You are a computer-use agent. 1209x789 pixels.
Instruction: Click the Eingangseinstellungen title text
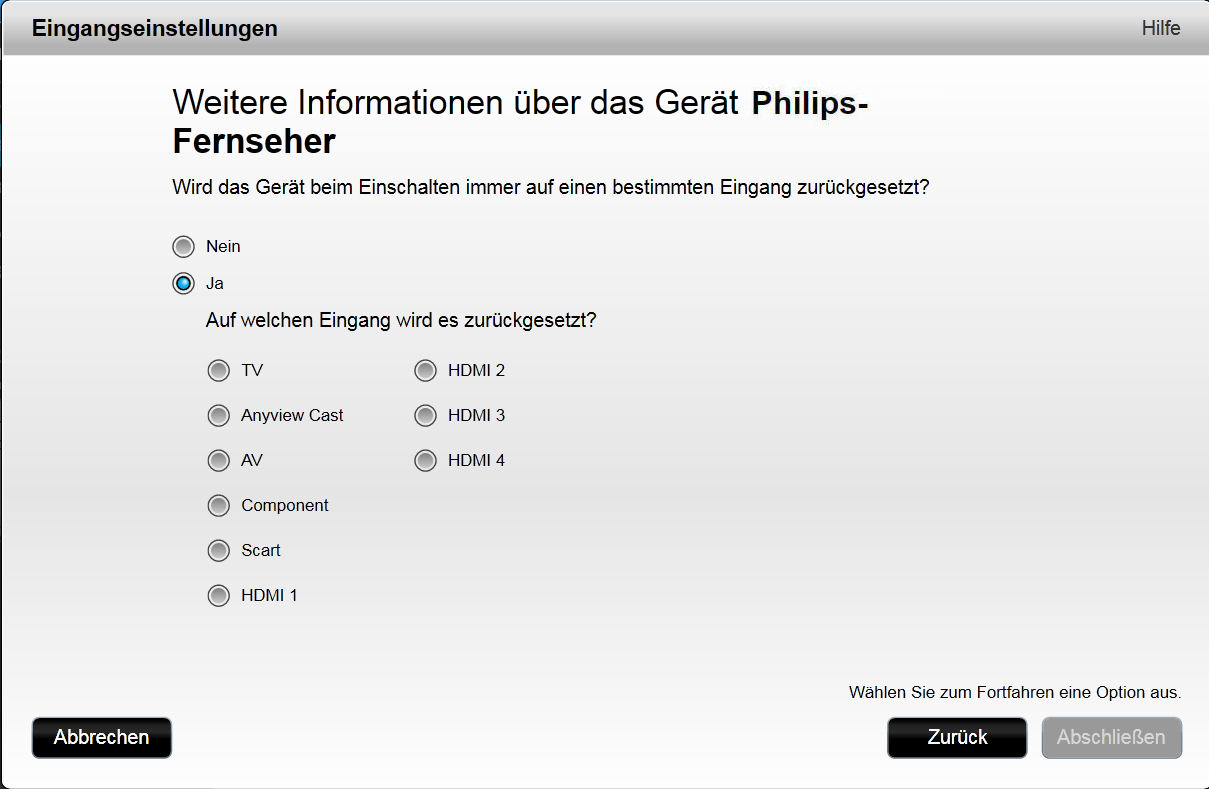click(x=155, y=28)
